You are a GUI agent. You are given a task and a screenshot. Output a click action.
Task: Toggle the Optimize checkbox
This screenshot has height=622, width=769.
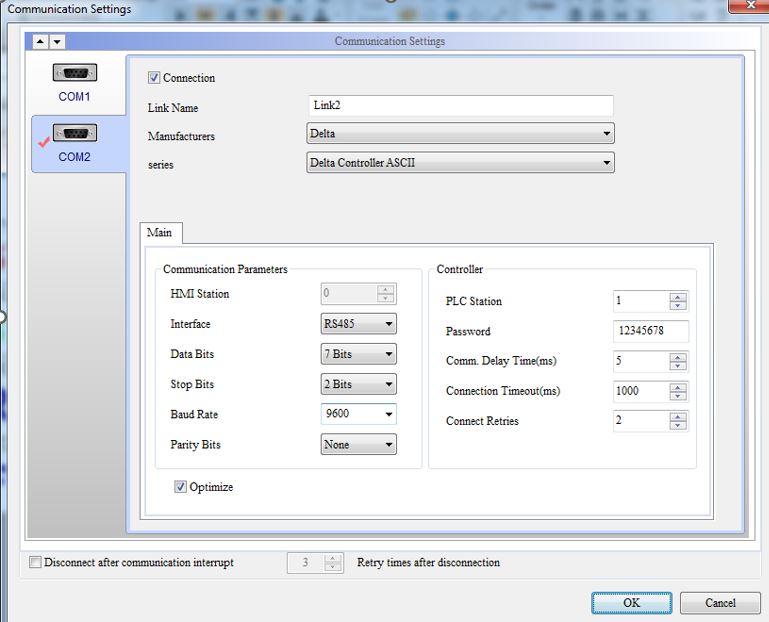tap(181, 487)
